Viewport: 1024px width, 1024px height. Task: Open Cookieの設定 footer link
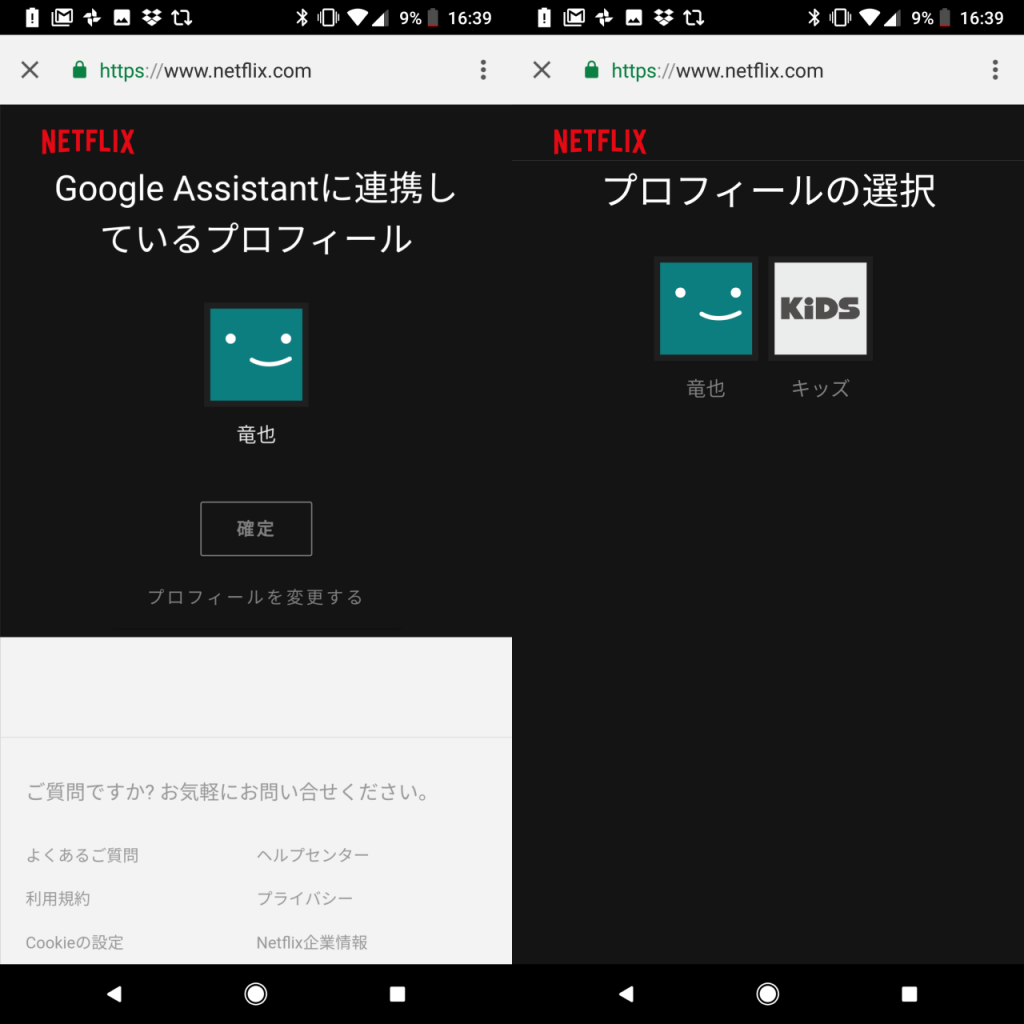pos(74,942)
